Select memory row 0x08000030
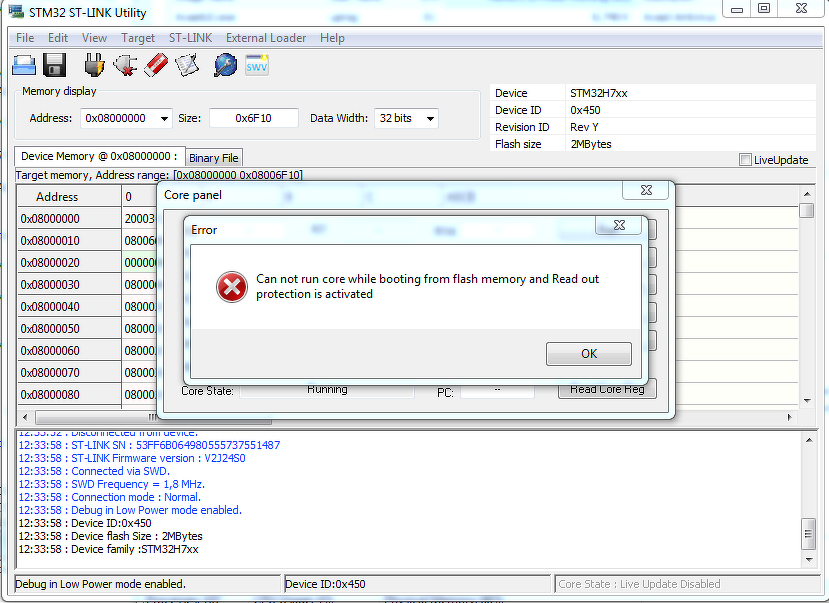 (69, 285)
